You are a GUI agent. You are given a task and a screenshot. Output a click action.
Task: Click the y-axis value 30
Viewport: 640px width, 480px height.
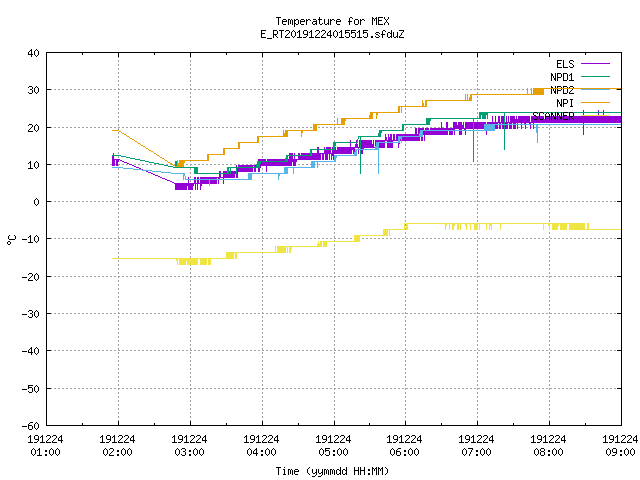33,90
